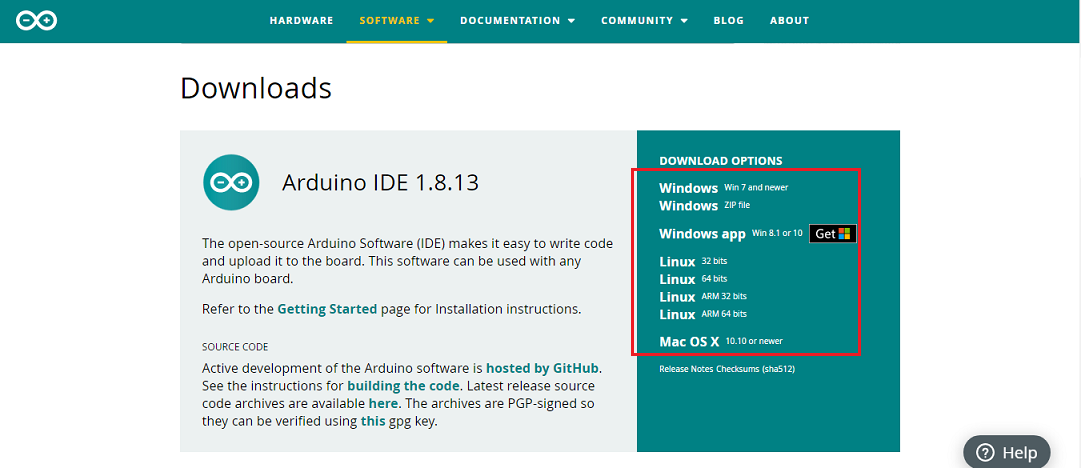Open the Hardware menu item

coord(301,21)
